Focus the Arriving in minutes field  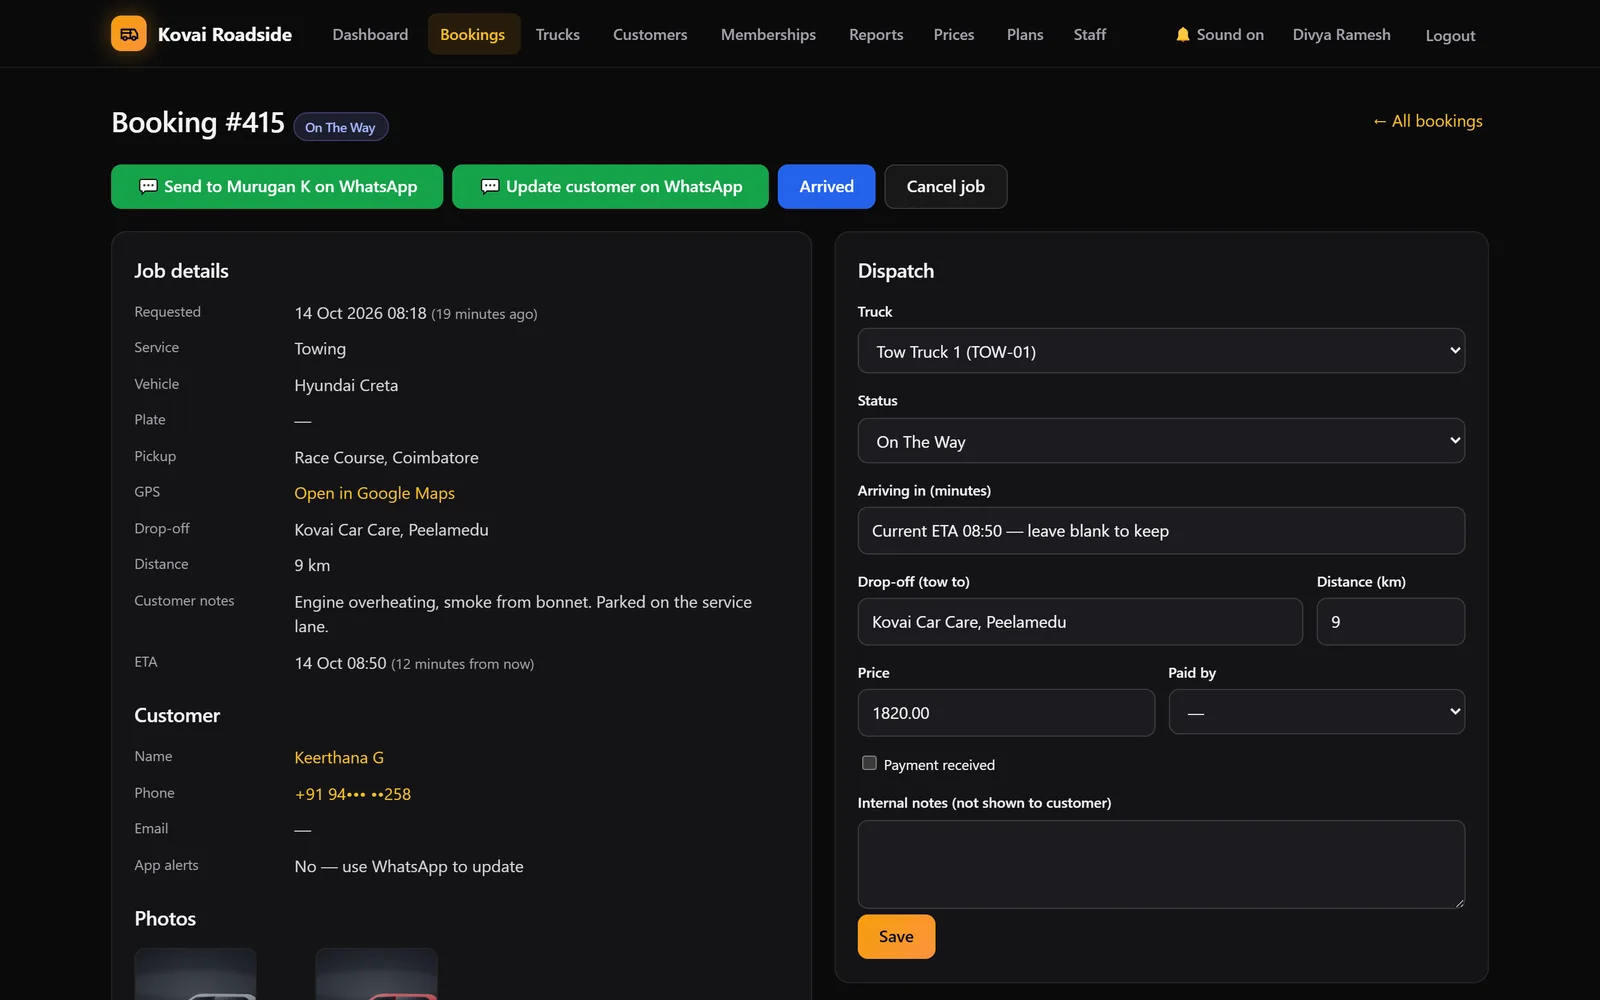coord(1161,531)
